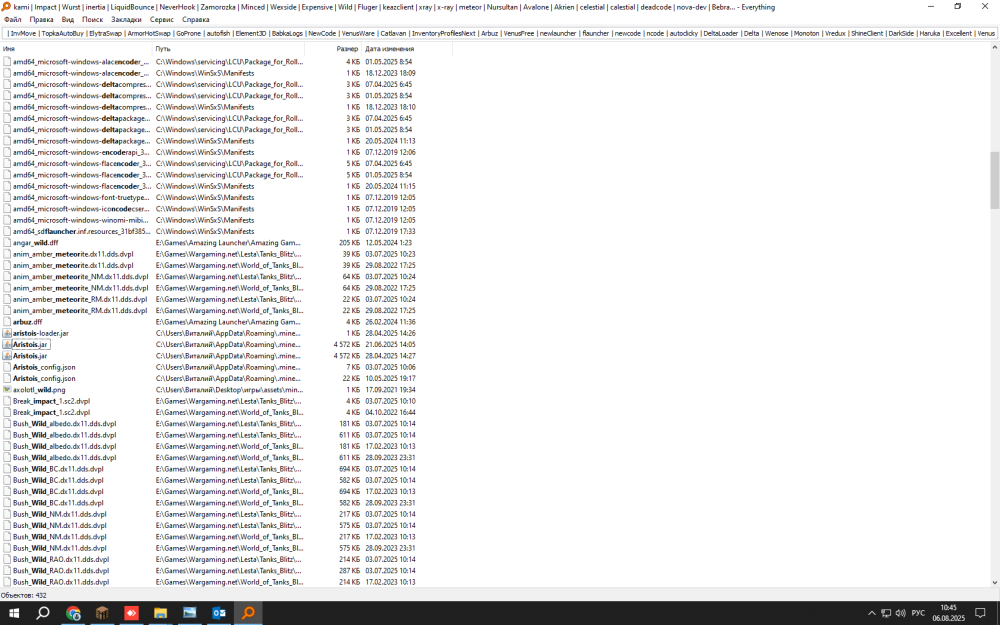Click the image icon of axolotl_wild.png

7,390
